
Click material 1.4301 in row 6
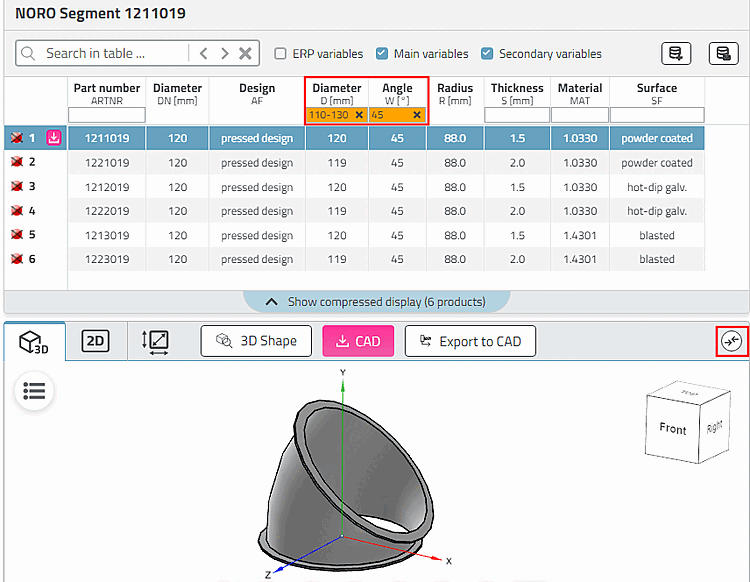580,259
